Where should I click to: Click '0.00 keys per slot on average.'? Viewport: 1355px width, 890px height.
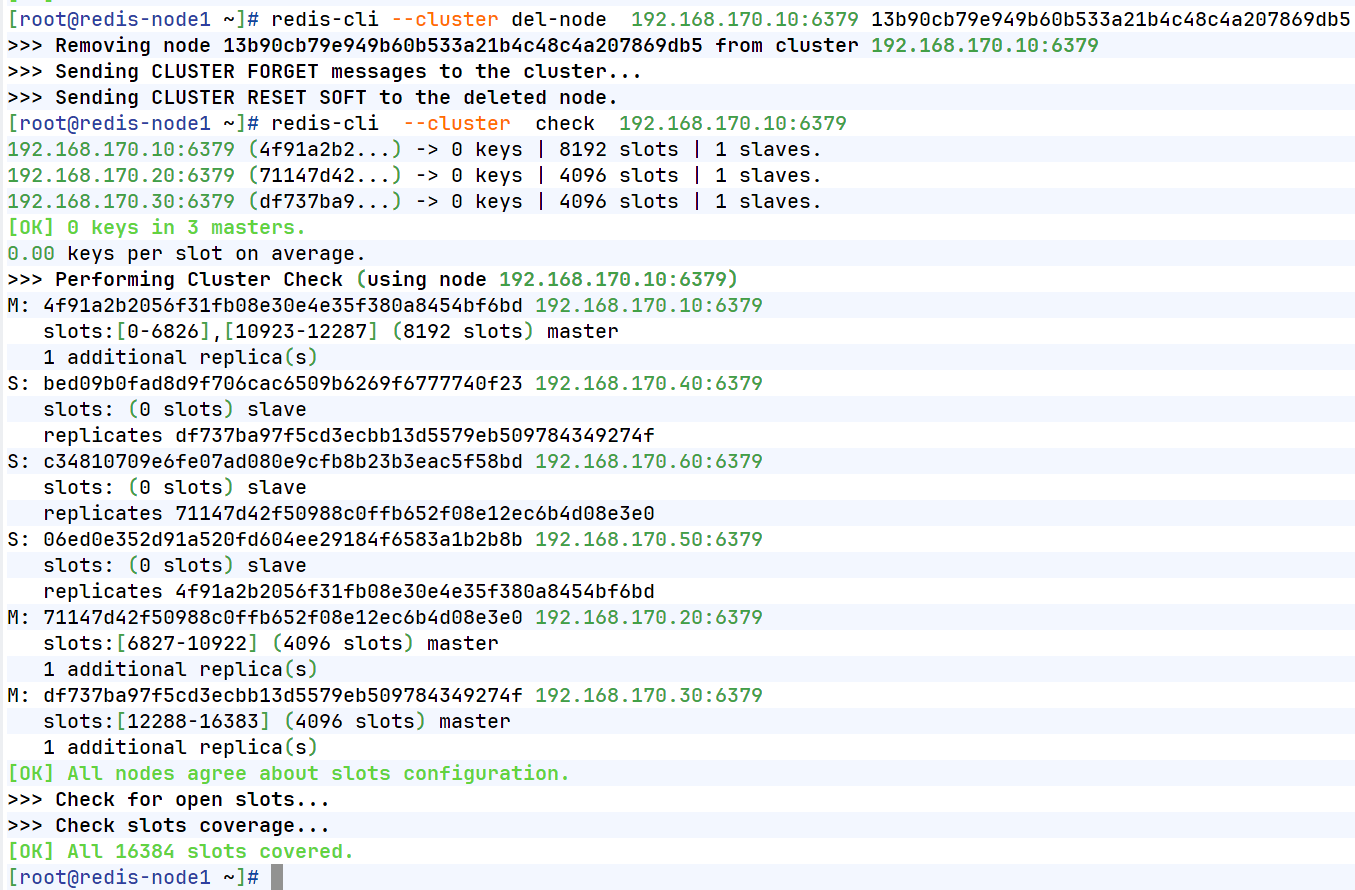186,253
